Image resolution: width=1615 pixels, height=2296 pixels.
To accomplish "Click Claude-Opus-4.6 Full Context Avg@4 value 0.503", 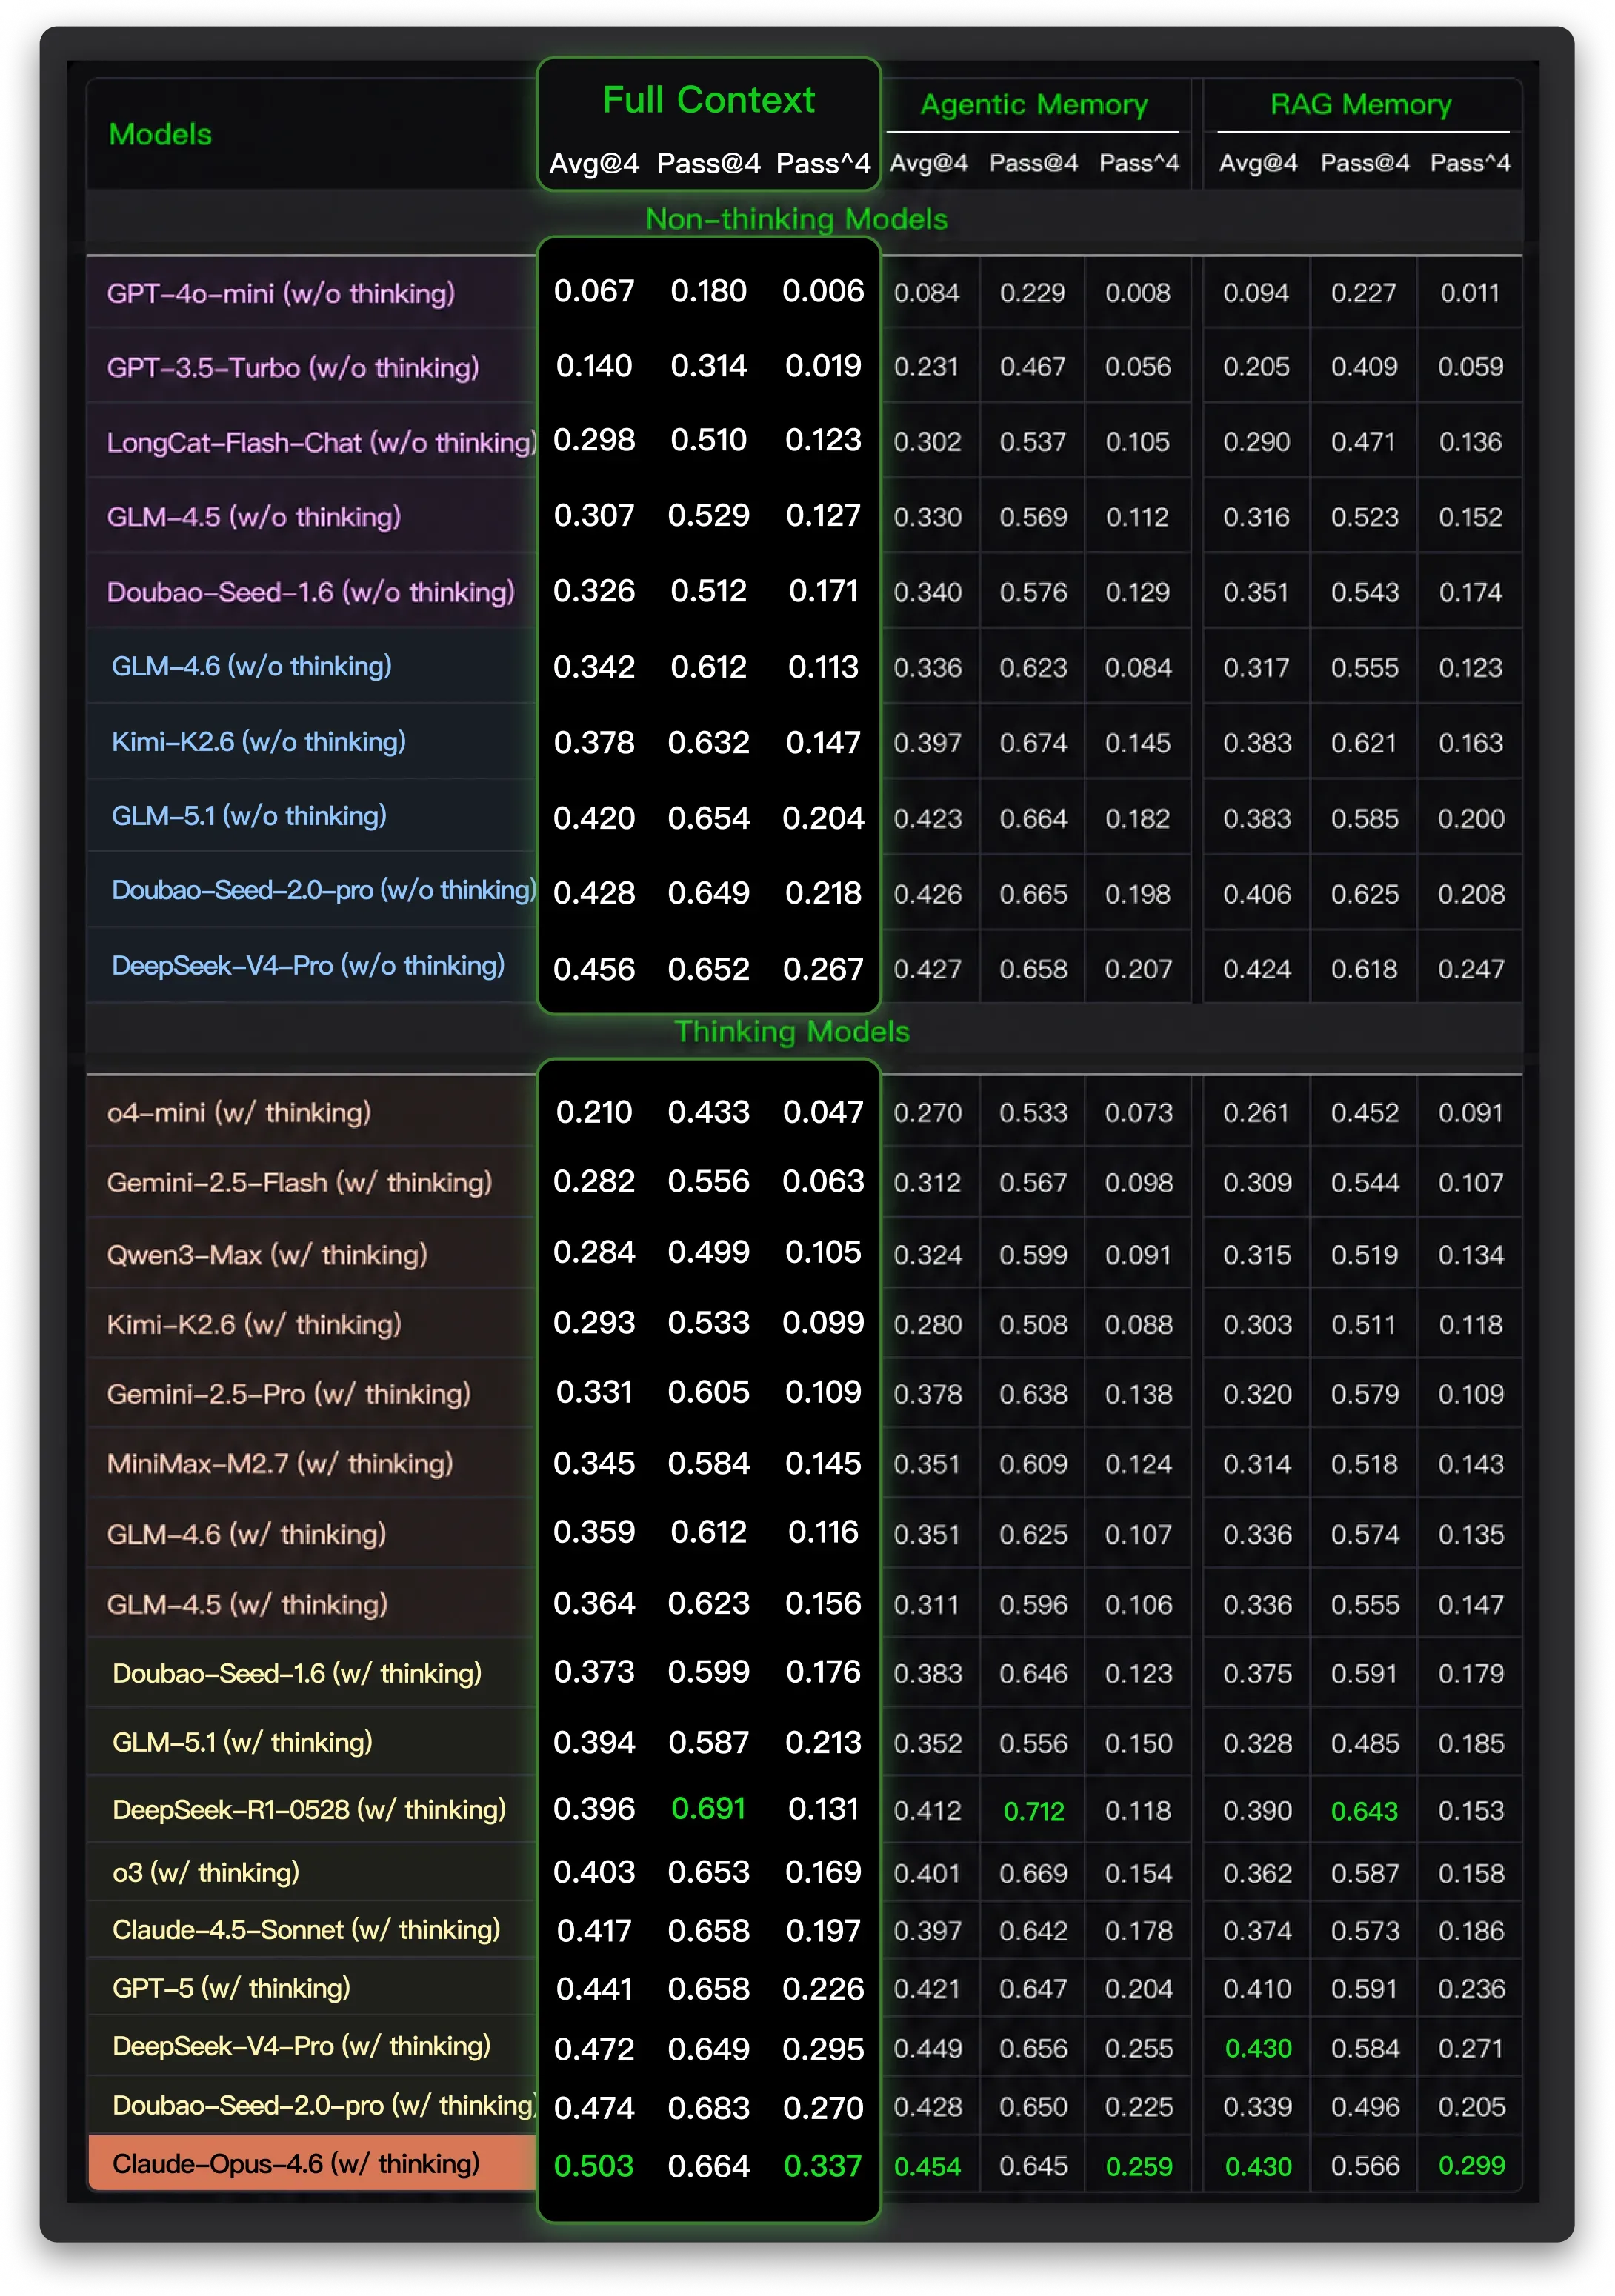I will (594, 2166).
